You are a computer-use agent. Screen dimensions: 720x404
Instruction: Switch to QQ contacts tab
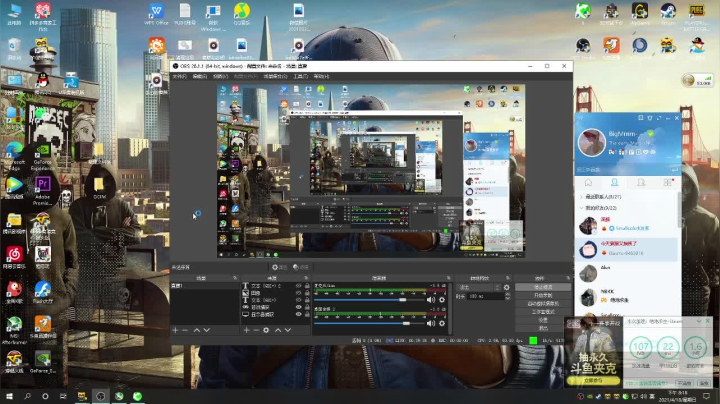point(614,183)
